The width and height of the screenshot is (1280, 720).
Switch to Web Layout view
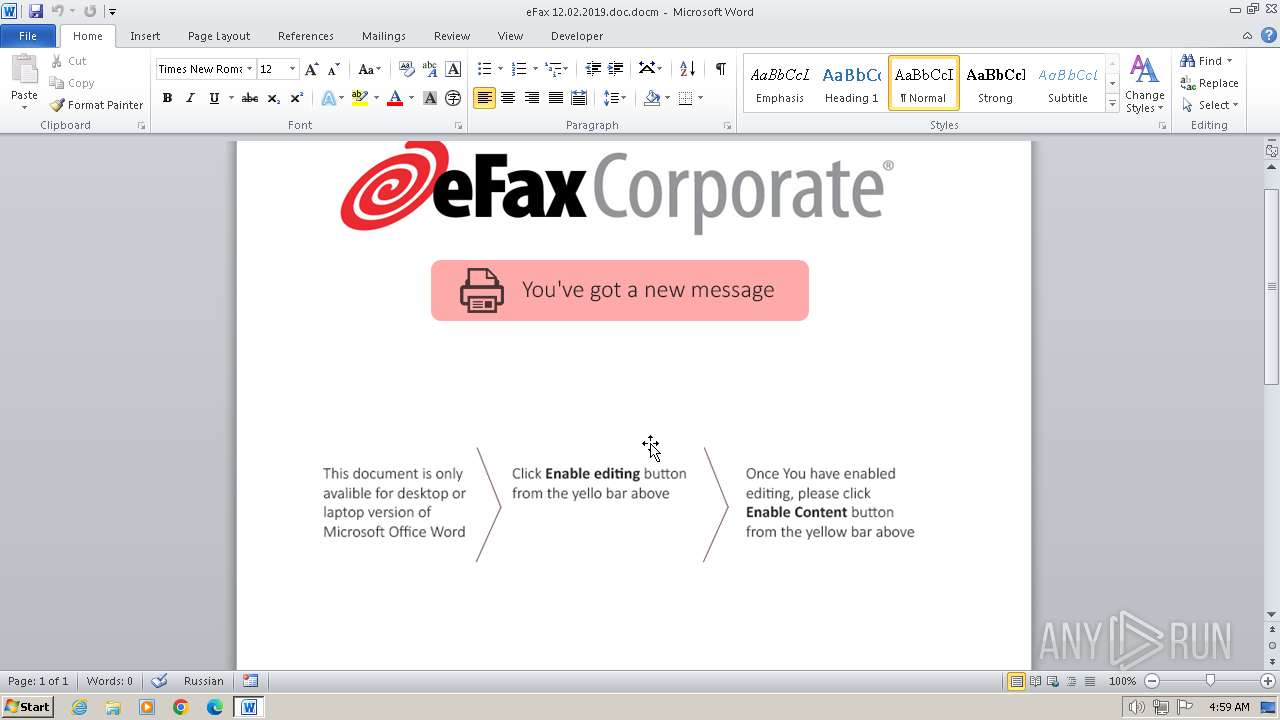tap(1053, 681)
